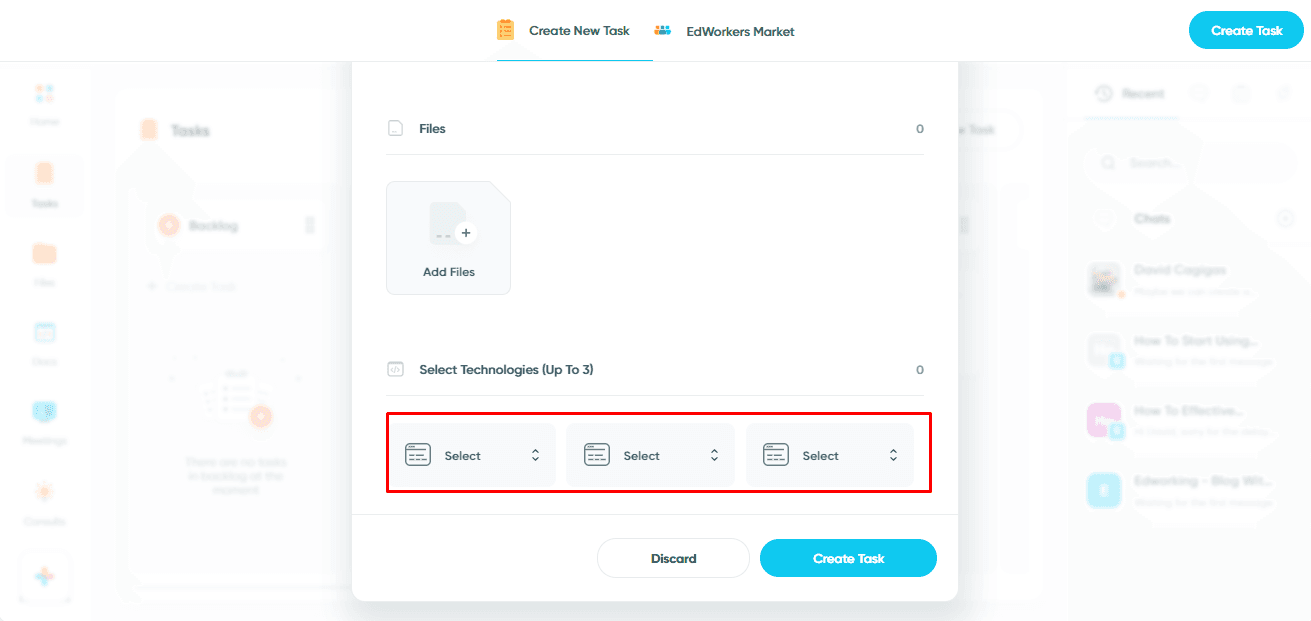Click the EdWorkers Market people icon
The image size is (1311, 621).
click(663, 31)
